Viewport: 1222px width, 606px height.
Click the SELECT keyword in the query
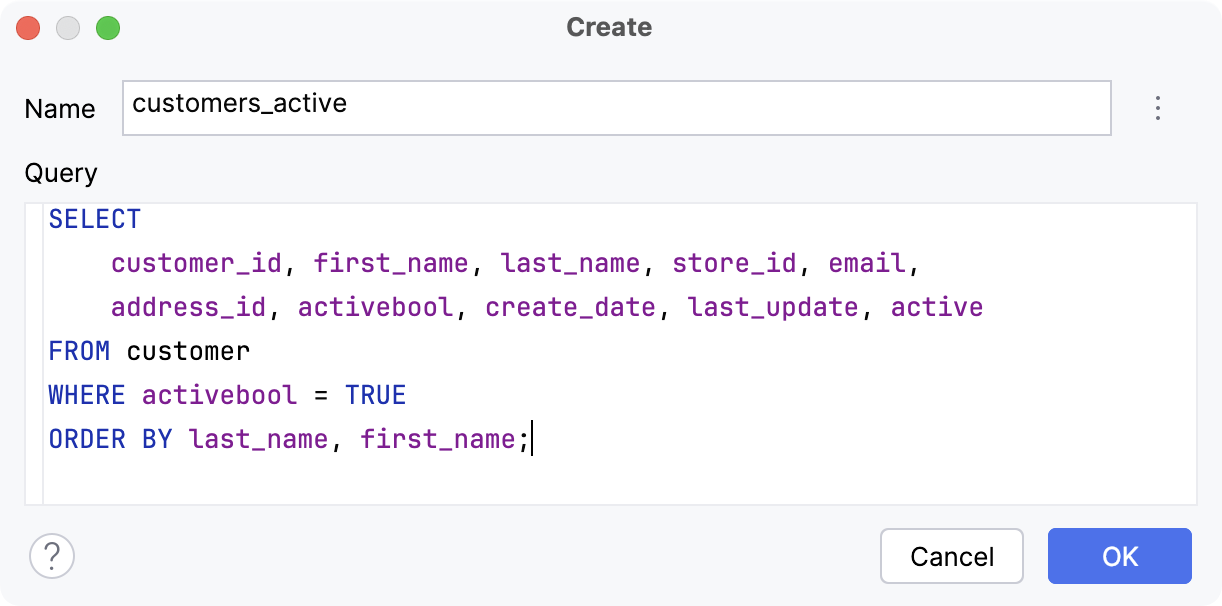click(95, 219)
